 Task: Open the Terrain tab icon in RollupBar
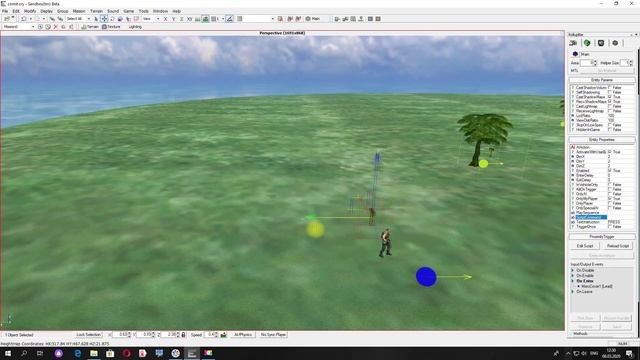pos(587,43)
